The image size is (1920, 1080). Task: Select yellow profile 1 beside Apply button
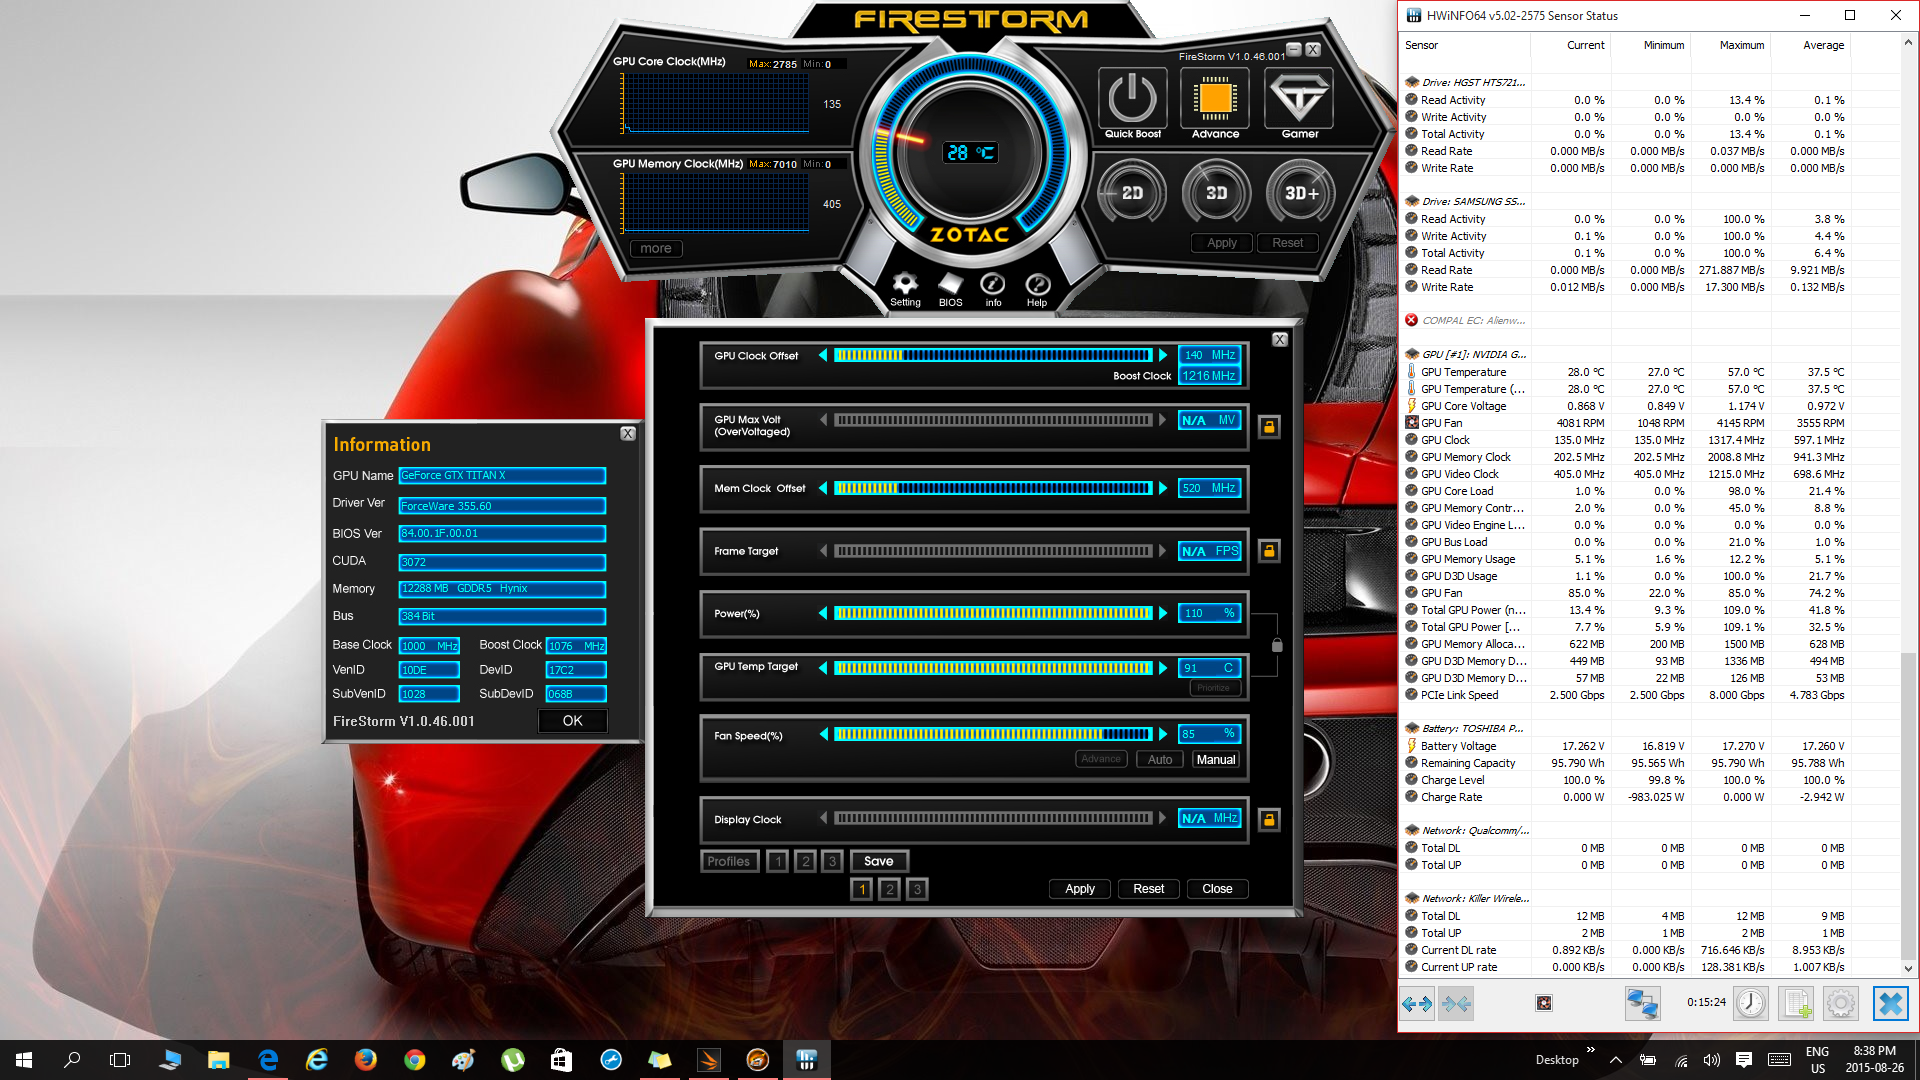(x=862, y=889)
